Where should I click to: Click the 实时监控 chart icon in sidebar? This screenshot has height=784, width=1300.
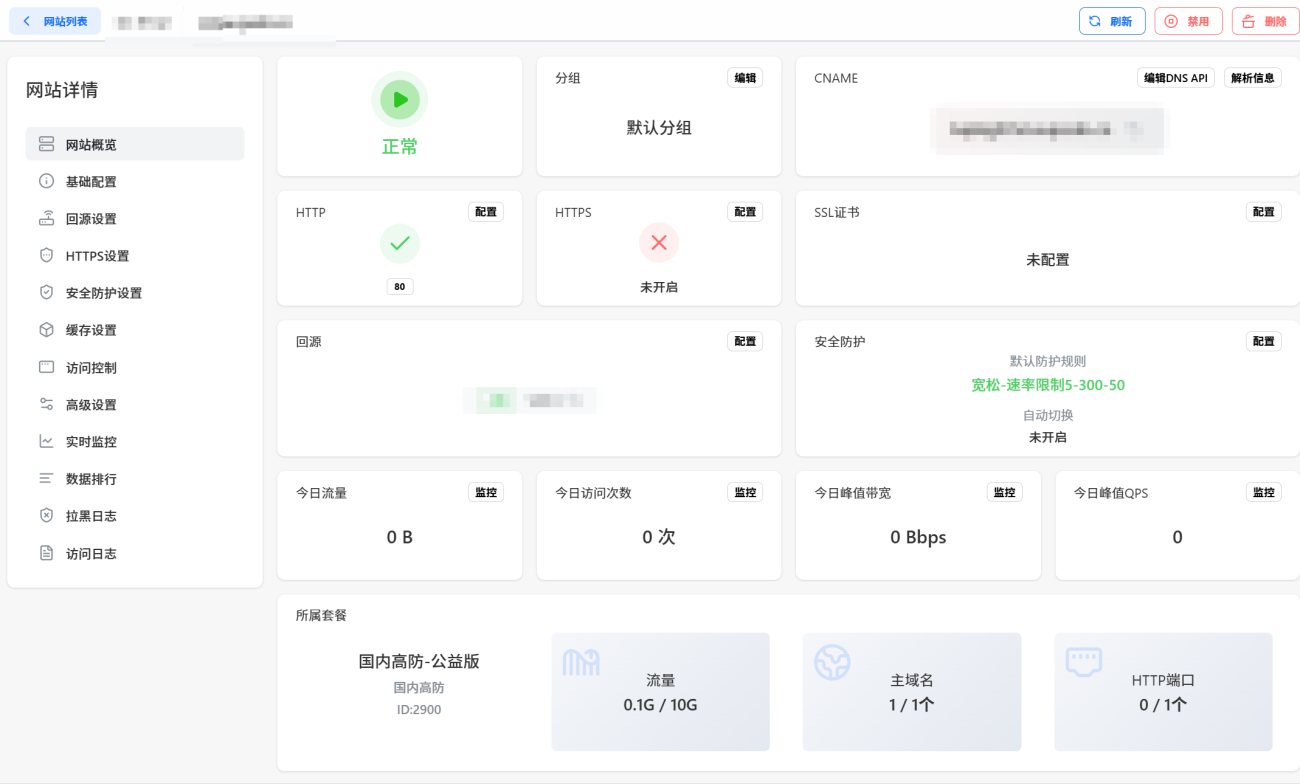[46, 442]
